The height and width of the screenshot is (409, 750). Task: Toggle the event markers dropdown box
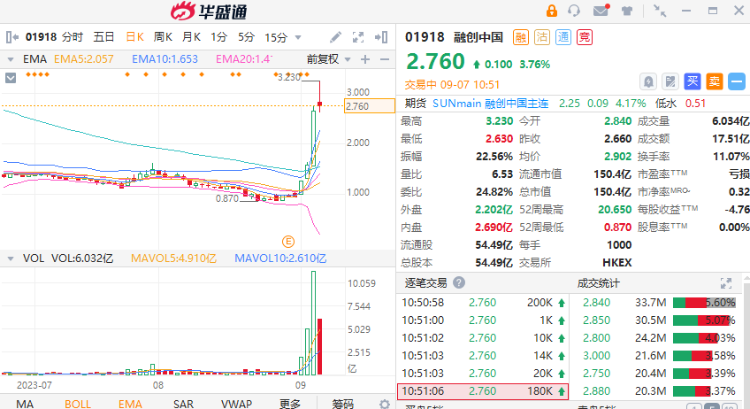pos(11,77)
